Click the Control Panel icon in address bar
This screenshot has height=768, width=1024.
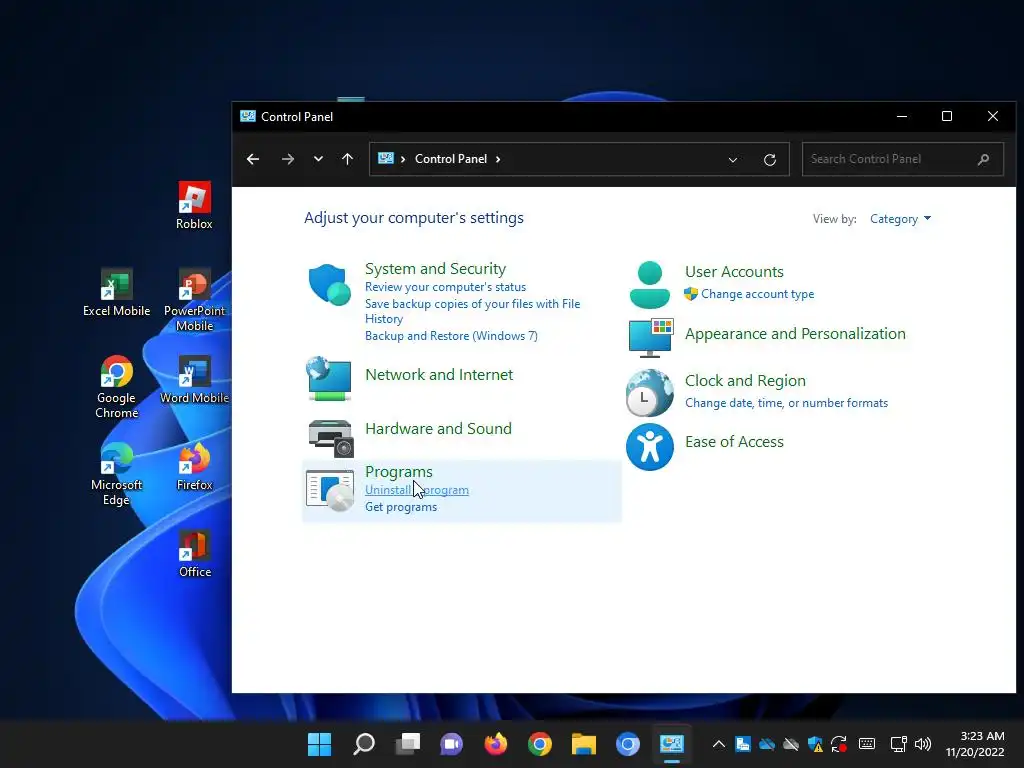click(x=386, y=159)
